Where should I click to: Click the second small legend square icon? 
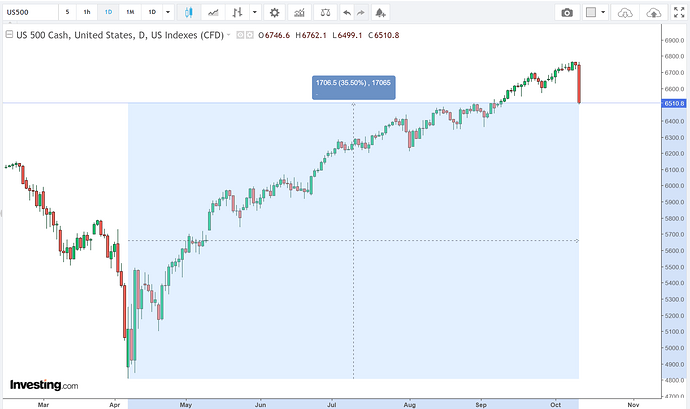click(250, 35)
